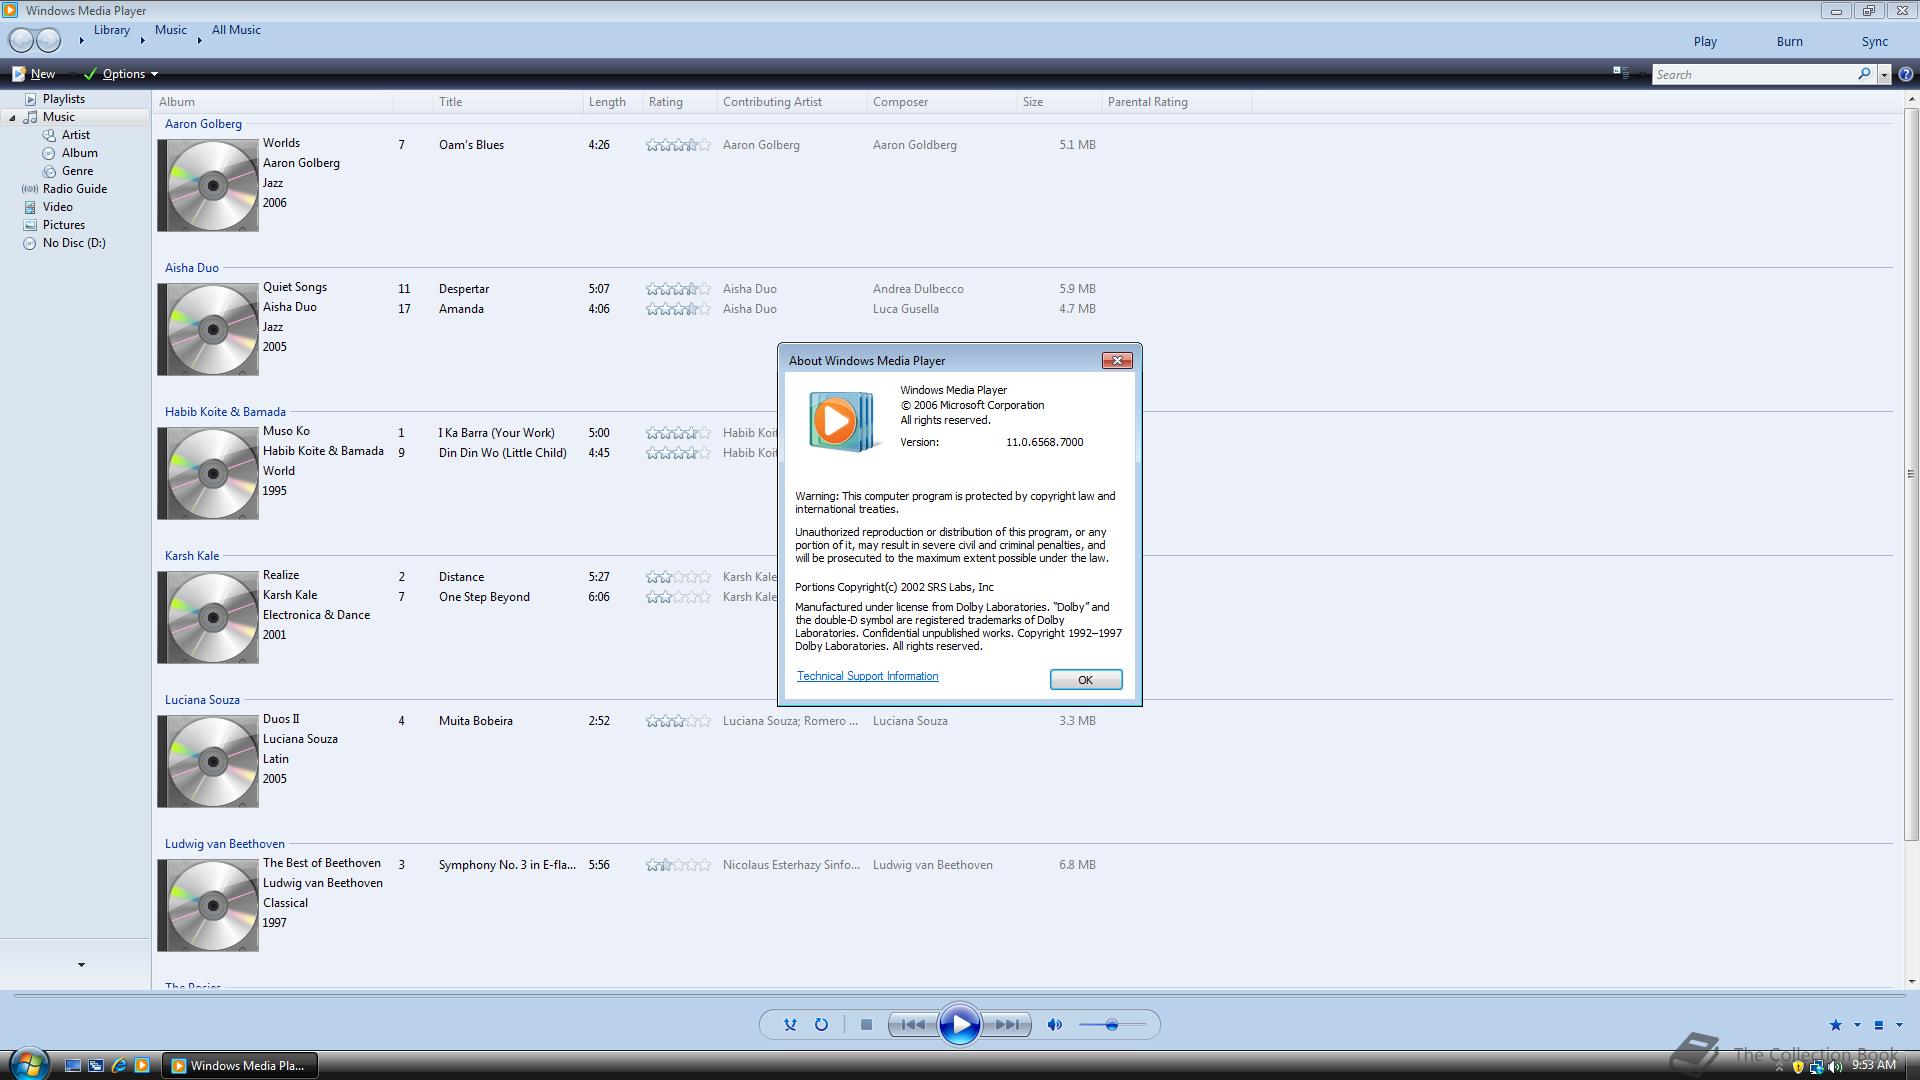1920x1080 pixels.
Task: Switch to the Play tab
Action: click(x=1705, y=42)
